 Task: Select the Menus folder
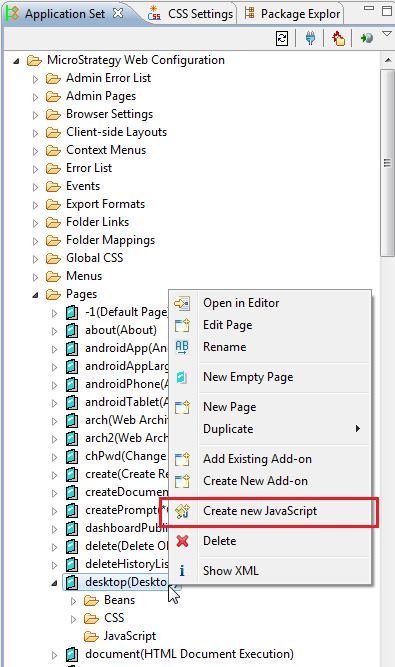point(84,276)
